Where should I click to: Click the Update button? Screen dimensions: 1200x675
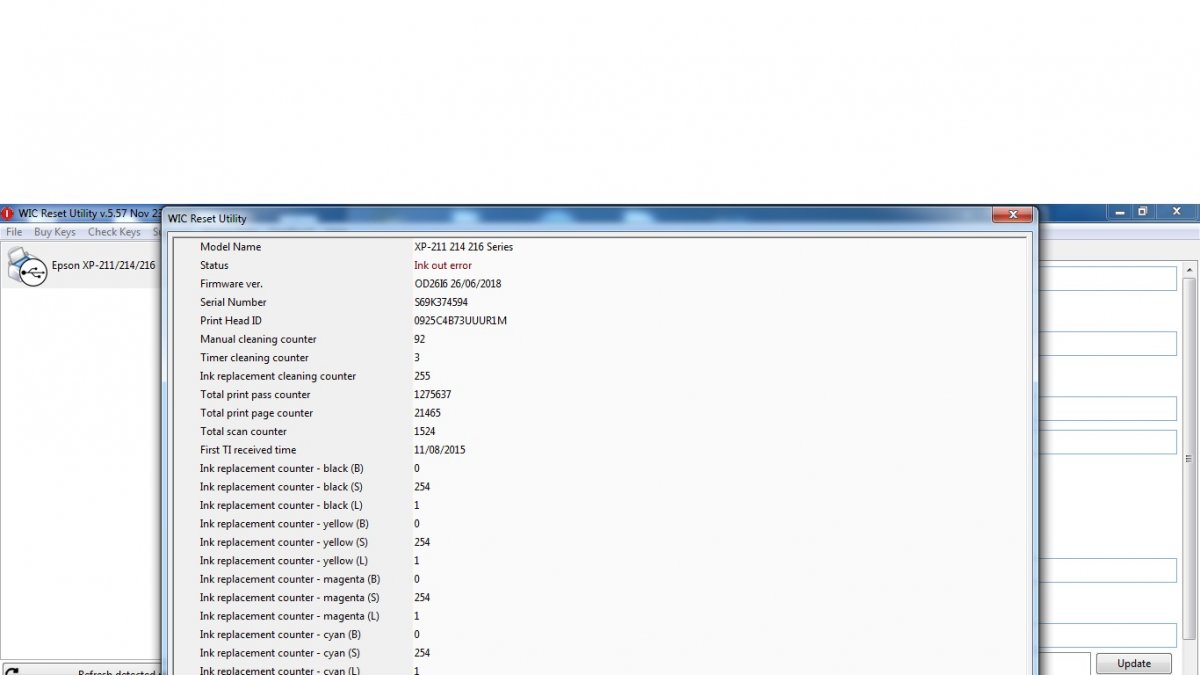[1134, 663]
